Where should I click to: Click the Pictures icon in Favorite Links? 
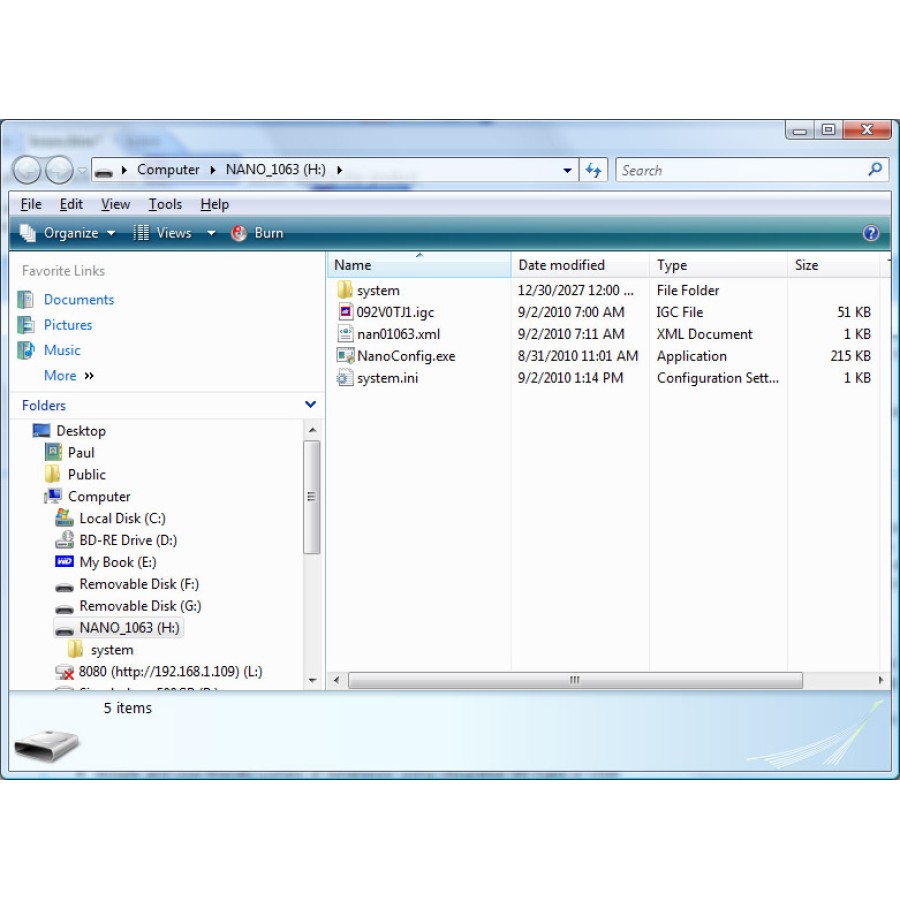coord(25,324)
